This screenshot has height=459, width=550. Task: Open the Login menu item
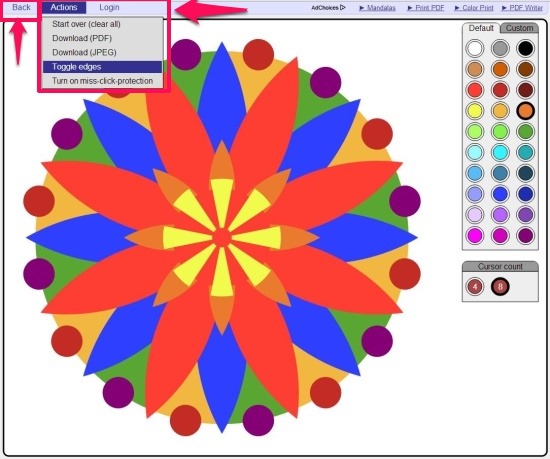109,7
